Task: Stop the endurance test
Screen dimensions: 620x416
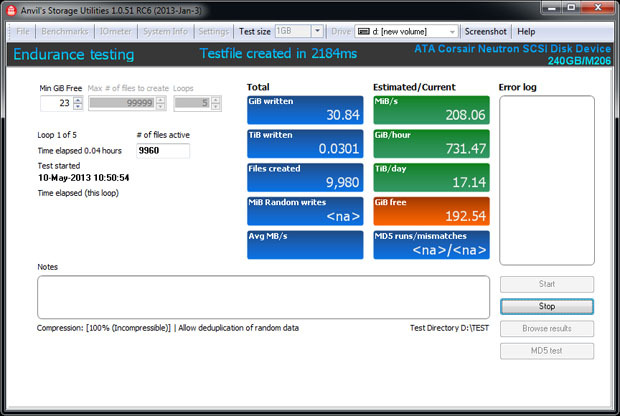Action: click(x=547, y=306)
